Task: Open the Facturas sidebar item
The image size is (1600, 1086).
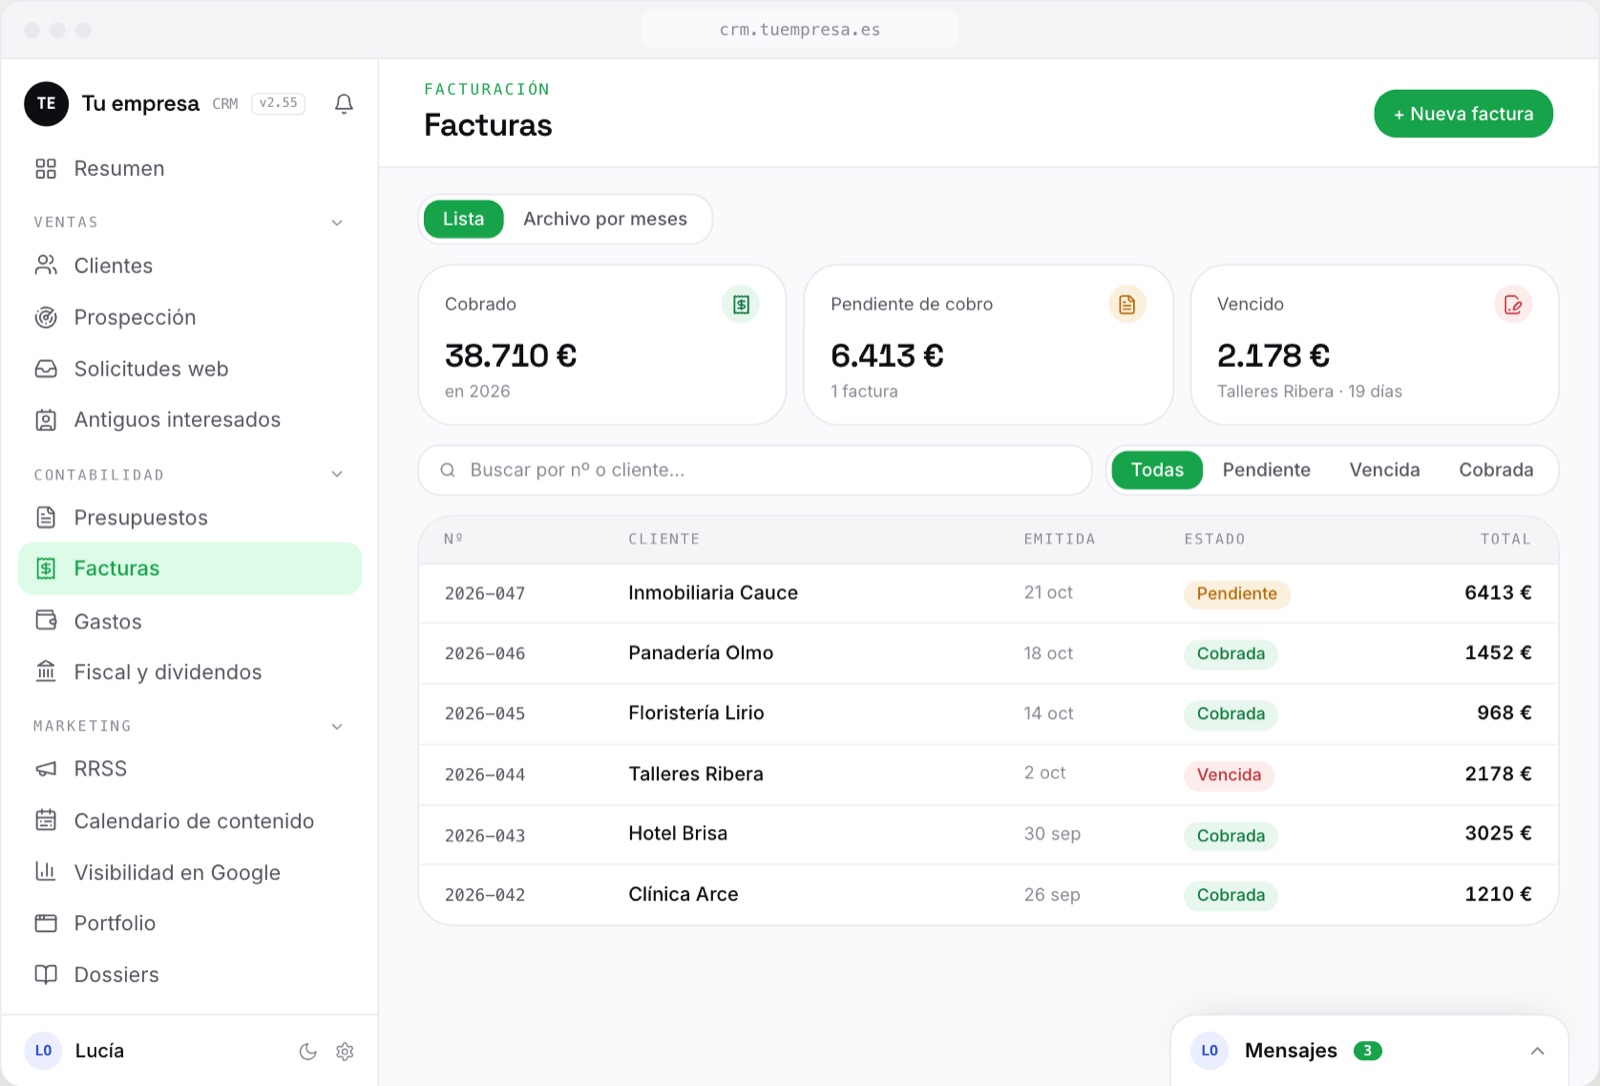Action: point(190,569)
